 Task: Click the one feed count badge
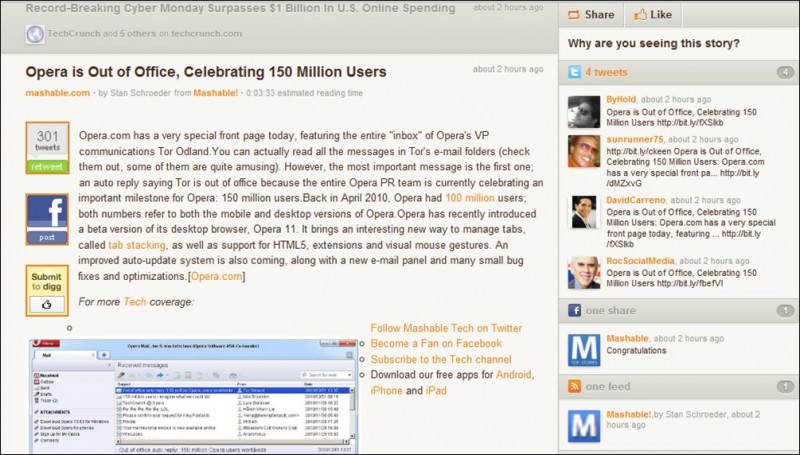pyautogui.click(x=786, y=387)
